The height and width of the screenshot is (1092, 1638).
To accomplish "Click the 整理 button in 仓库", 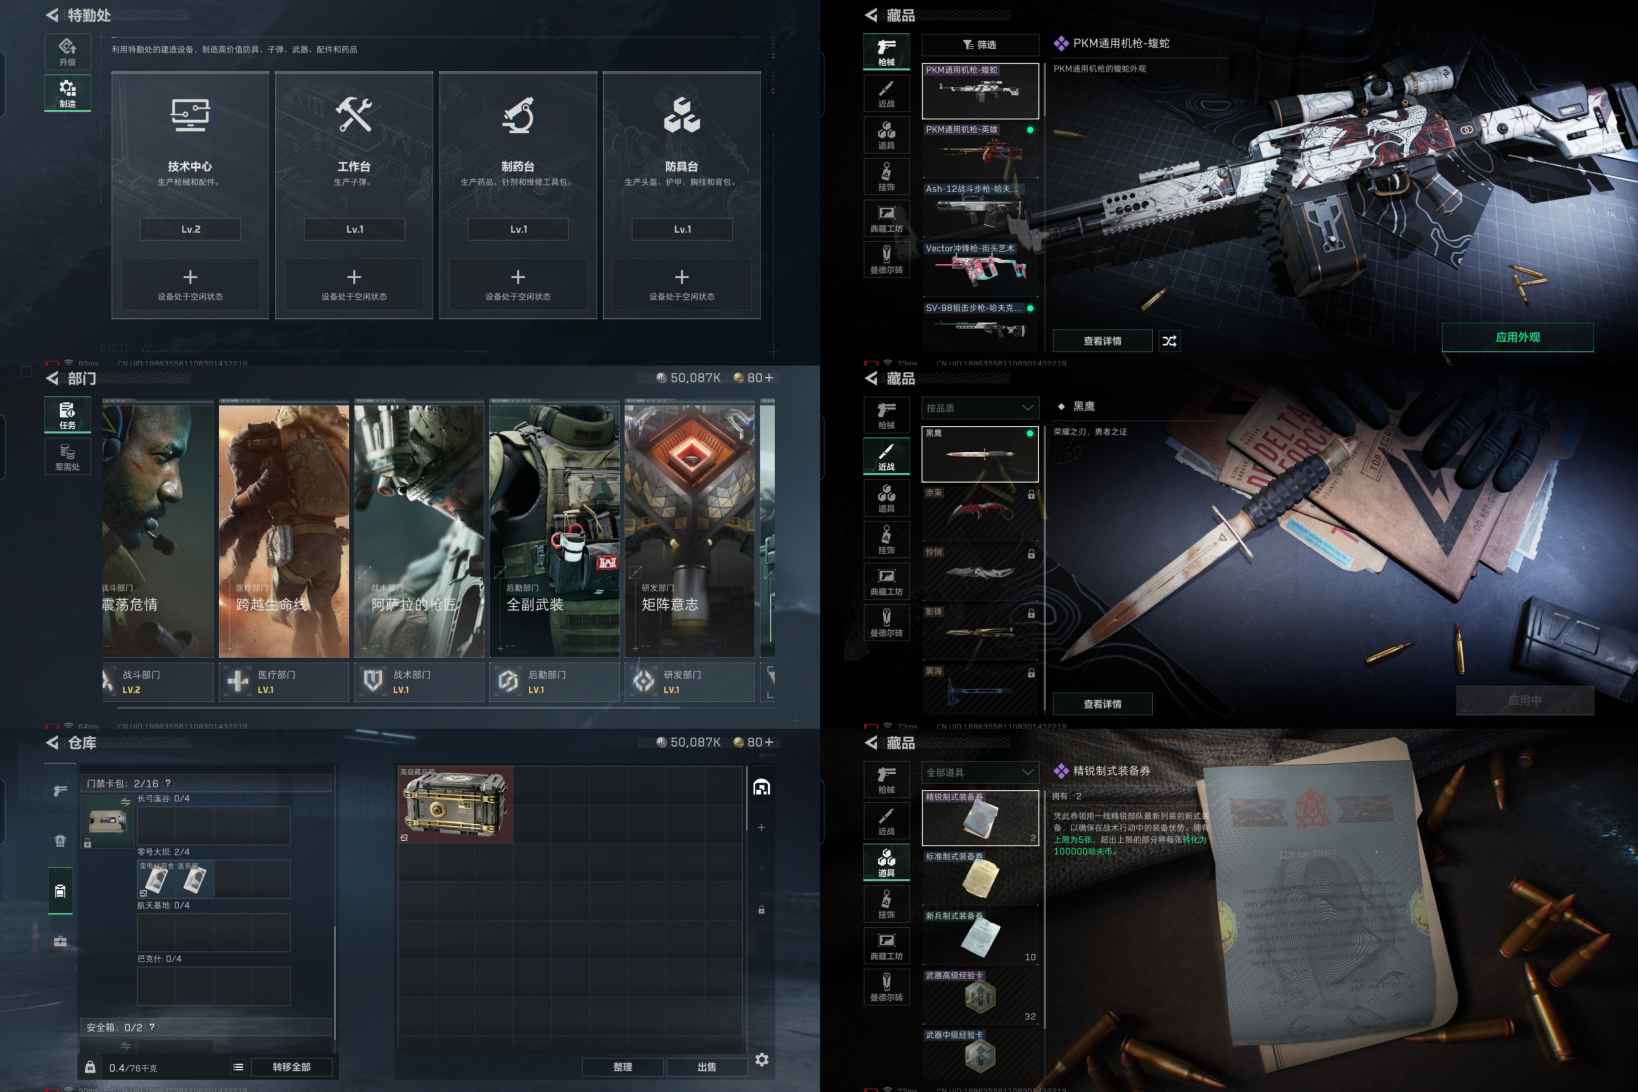I will (x=623, y=1067).
